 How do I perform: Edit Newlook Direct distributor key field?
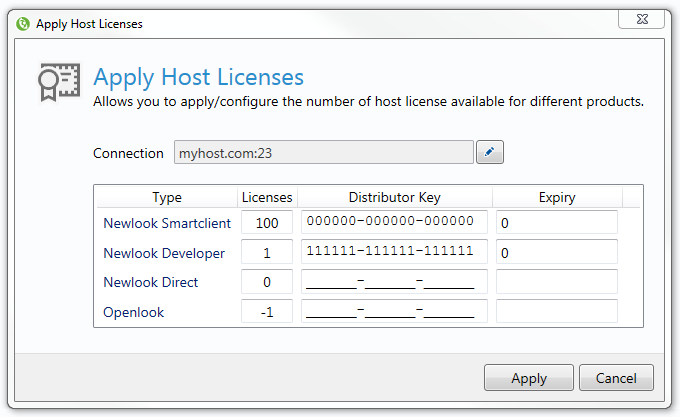[394, 282]
